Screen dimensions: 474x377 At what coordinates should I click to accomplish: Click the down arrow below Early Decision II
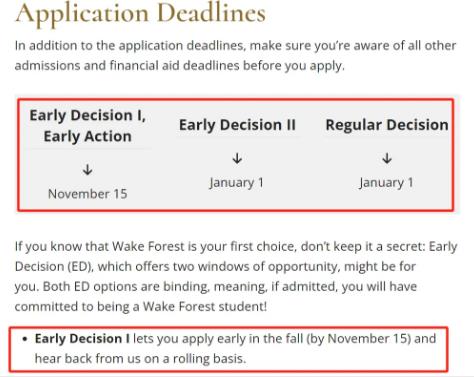pyautogui.click(x=237, y=158)
